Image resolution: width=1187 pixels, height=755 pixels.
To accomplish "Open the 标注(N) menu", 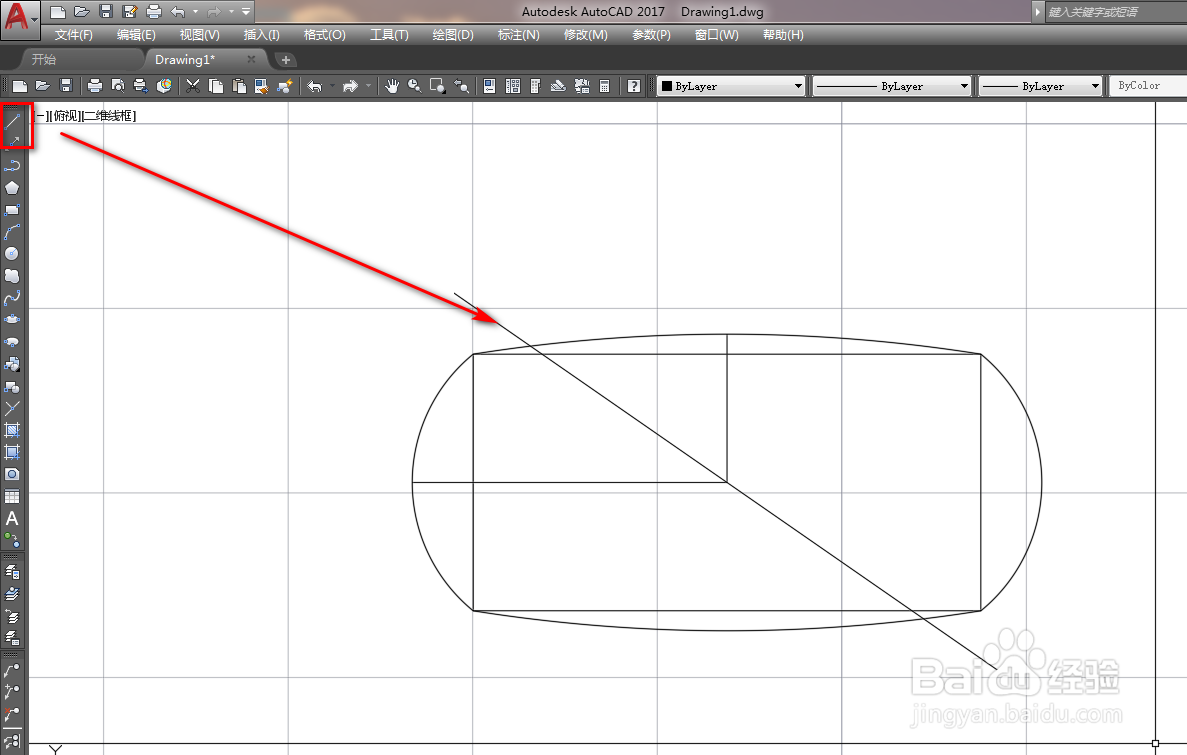I will tap(519, 35).
